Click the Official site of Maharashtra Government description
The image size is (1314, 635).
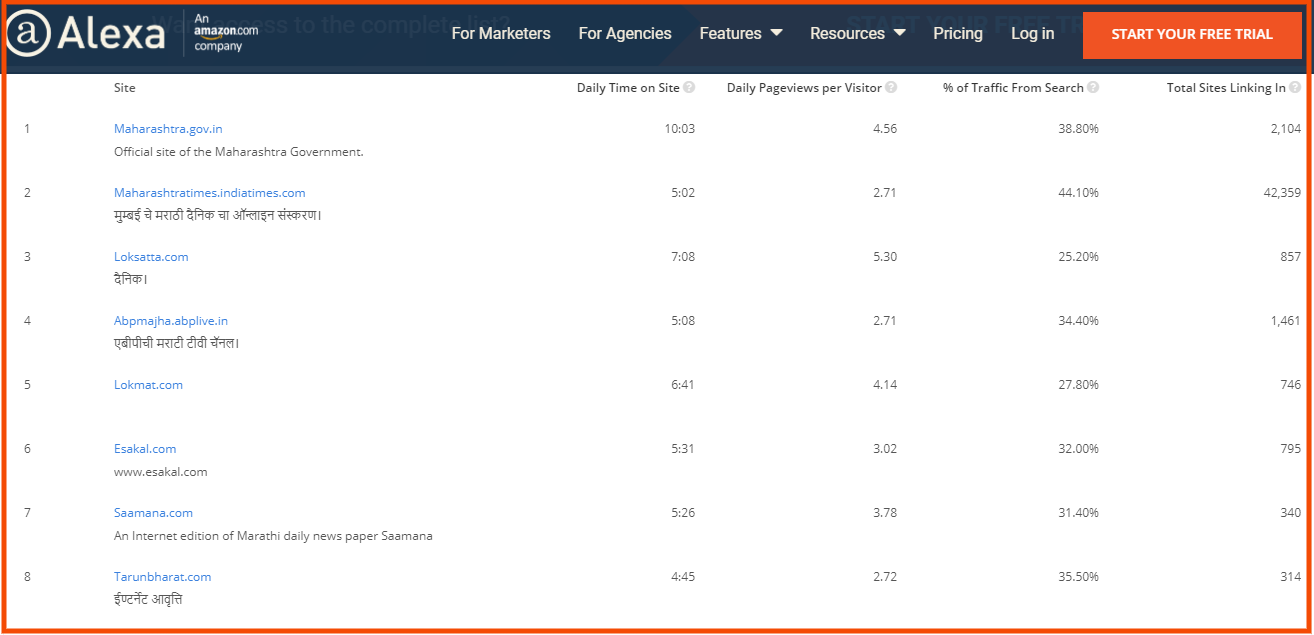(239, 152)
